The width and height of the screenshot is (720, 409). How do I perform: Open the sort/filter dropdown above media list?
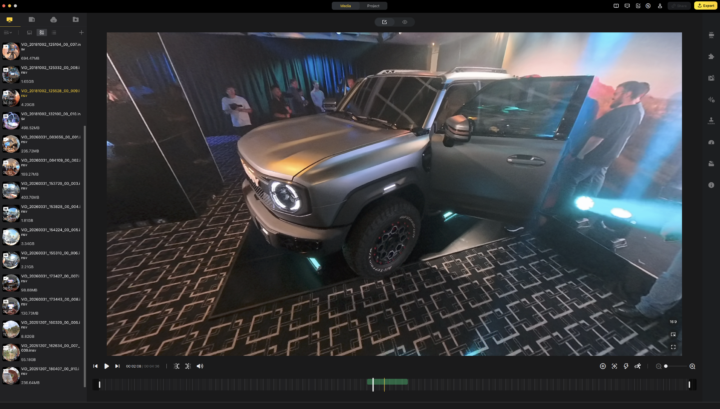point(8,33)
